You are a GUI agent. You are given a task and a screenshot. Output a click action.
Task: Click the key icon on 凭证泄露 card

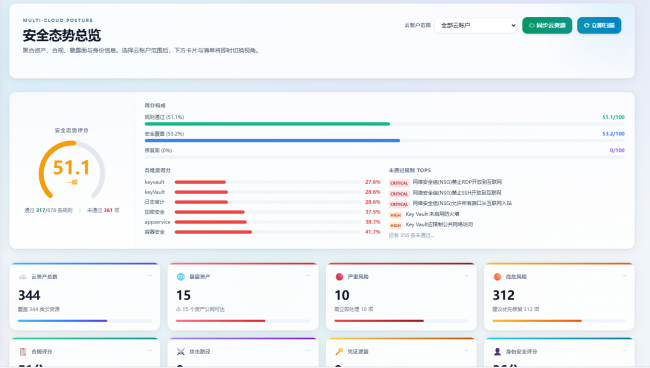[339, 351]
